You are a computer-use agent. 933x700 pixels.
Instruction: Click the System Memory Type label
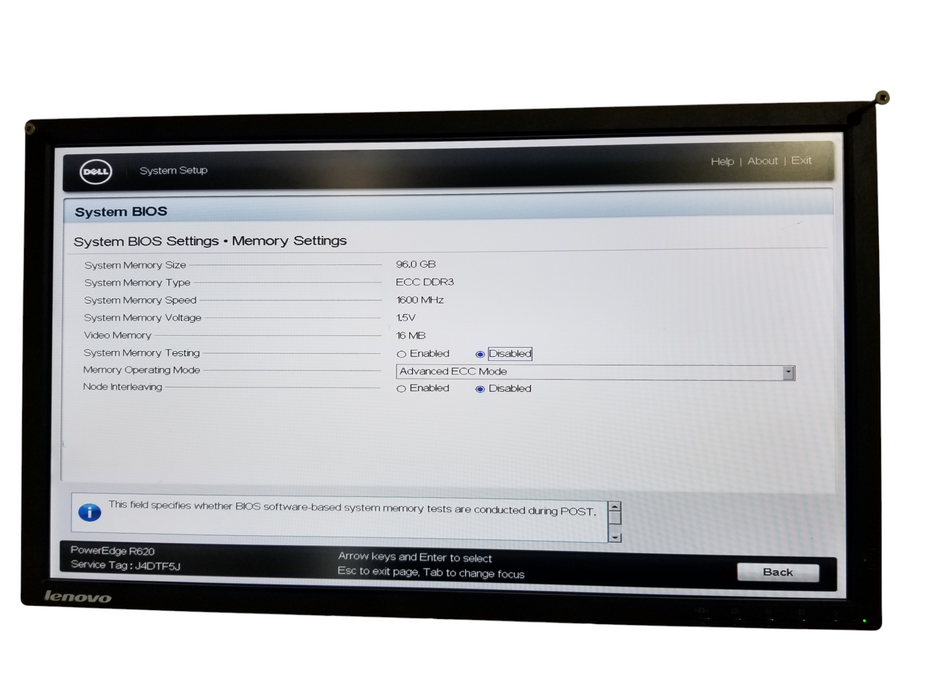click(137, 283)
